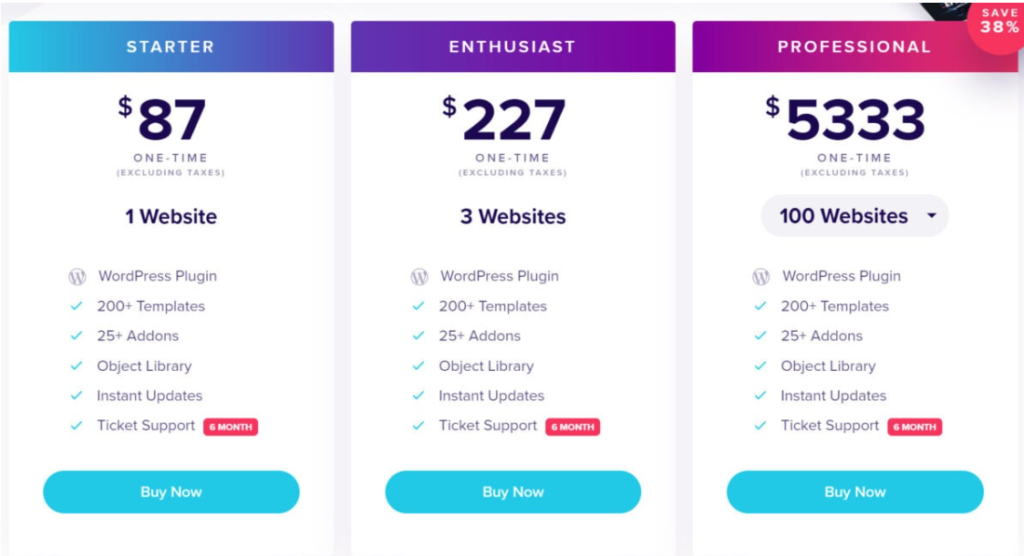Click the 6 MONTH badge in Professional plan
The height and width of the screenshot is (556, 1024).
point(914,427)
